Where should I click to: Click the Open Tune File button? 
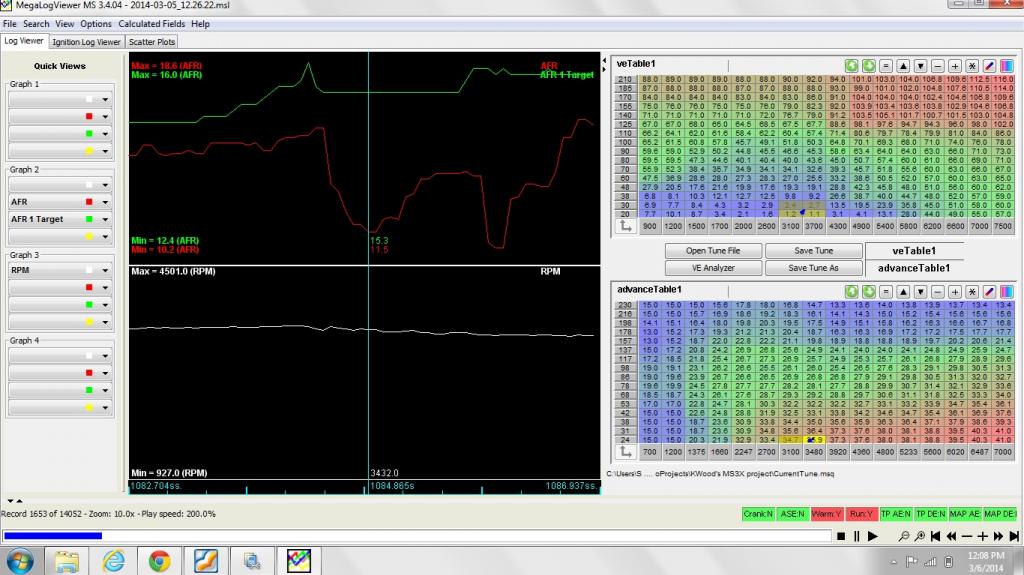coord(713,251)
